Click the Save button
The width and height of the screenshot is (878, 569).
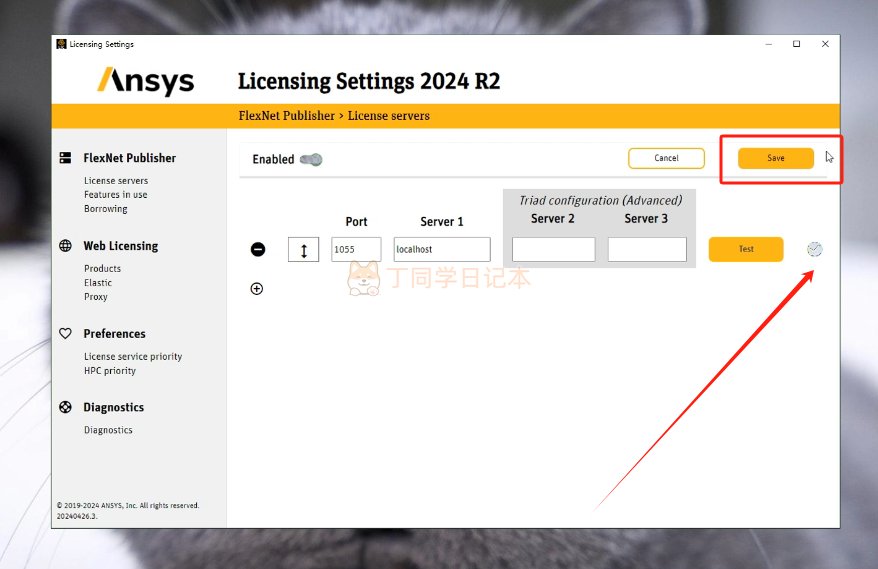(x=776, y=158)
